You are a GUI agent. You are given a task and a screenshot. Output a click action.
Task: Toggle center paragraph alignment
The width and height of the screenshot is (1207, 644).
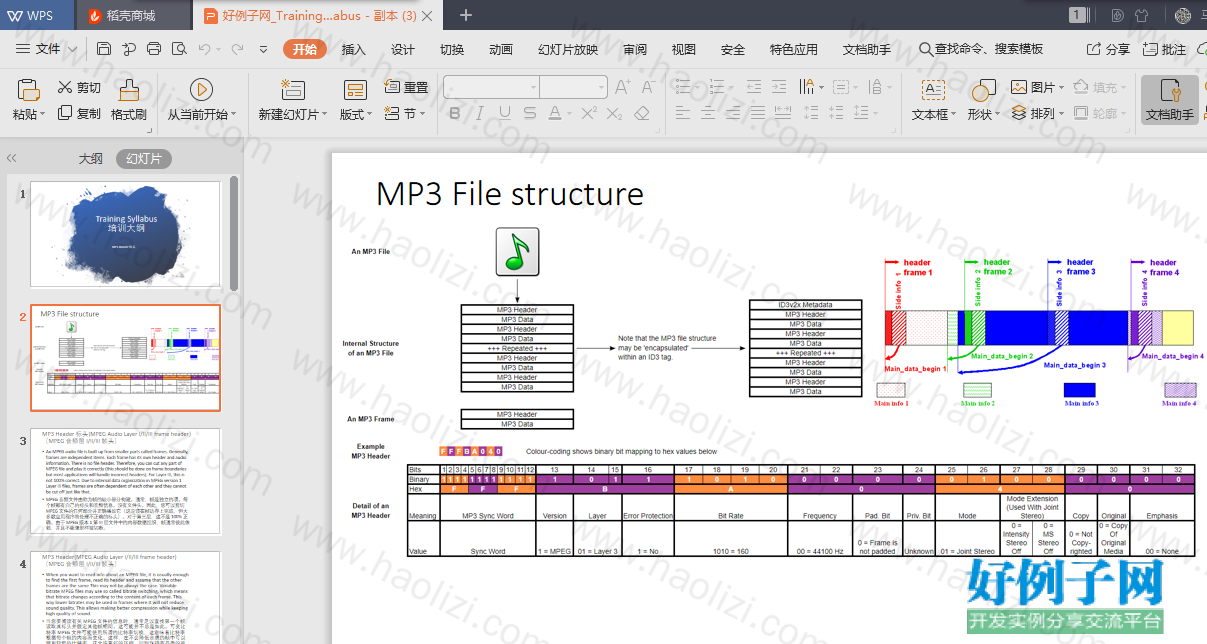pos(709,114)
